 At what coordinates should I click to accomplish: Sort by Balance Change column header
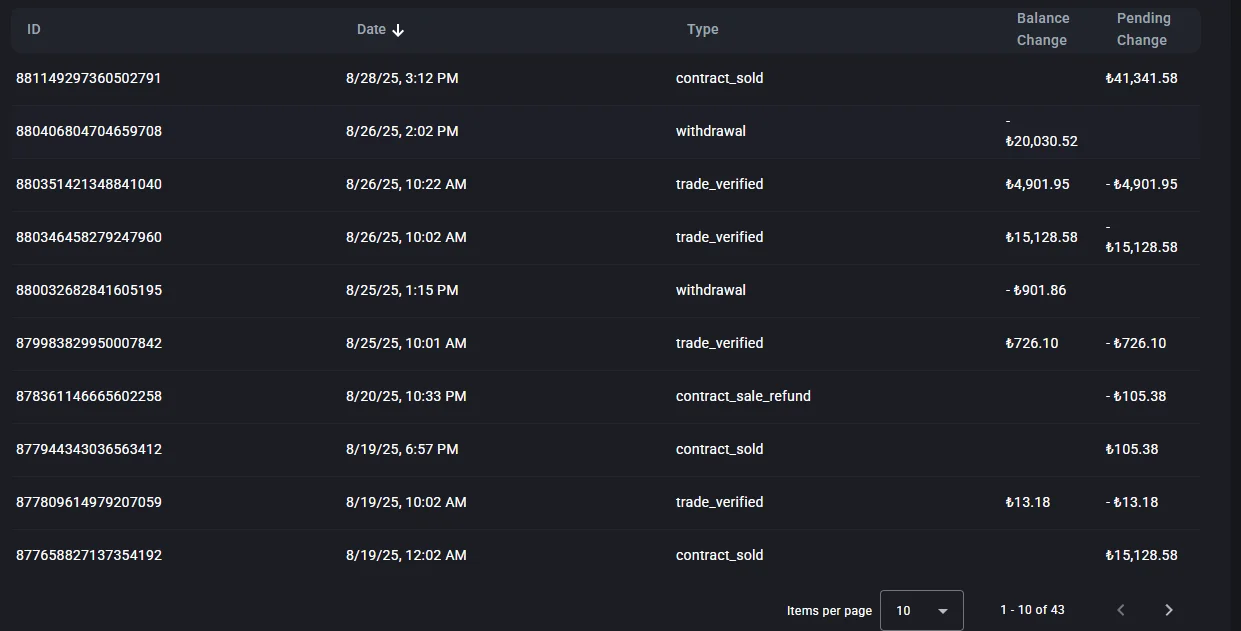click(1042, 29)
